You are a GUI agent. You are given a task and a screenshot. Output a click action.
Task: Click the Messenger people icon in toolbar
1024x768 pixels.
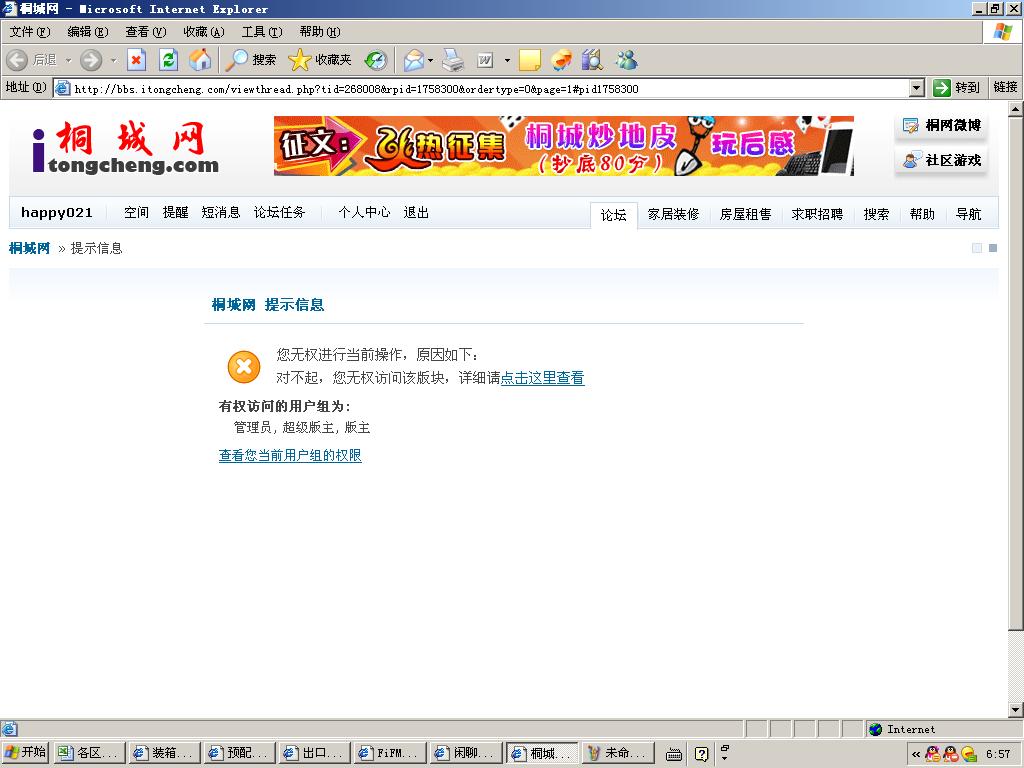pos(626,60)
